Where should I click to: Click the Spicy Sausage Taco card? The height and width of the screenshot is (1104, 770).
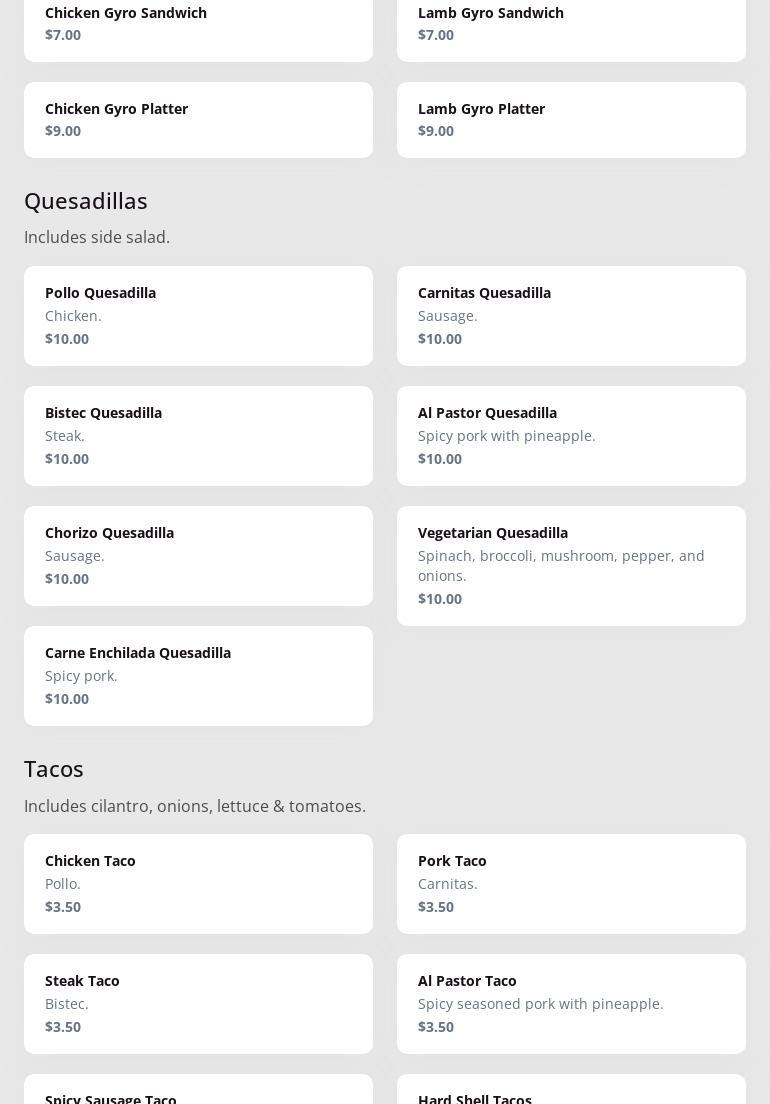[x=198, y=1092]
